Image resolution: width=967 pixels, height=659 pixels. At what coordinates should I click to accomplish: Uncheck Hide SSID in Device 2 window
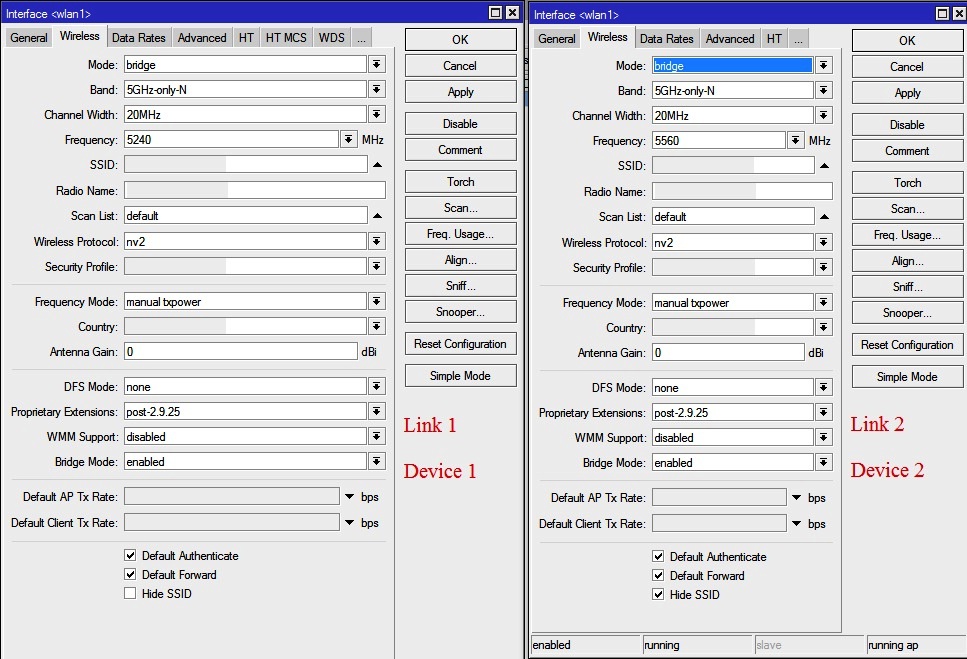click(x=658, y=594)
